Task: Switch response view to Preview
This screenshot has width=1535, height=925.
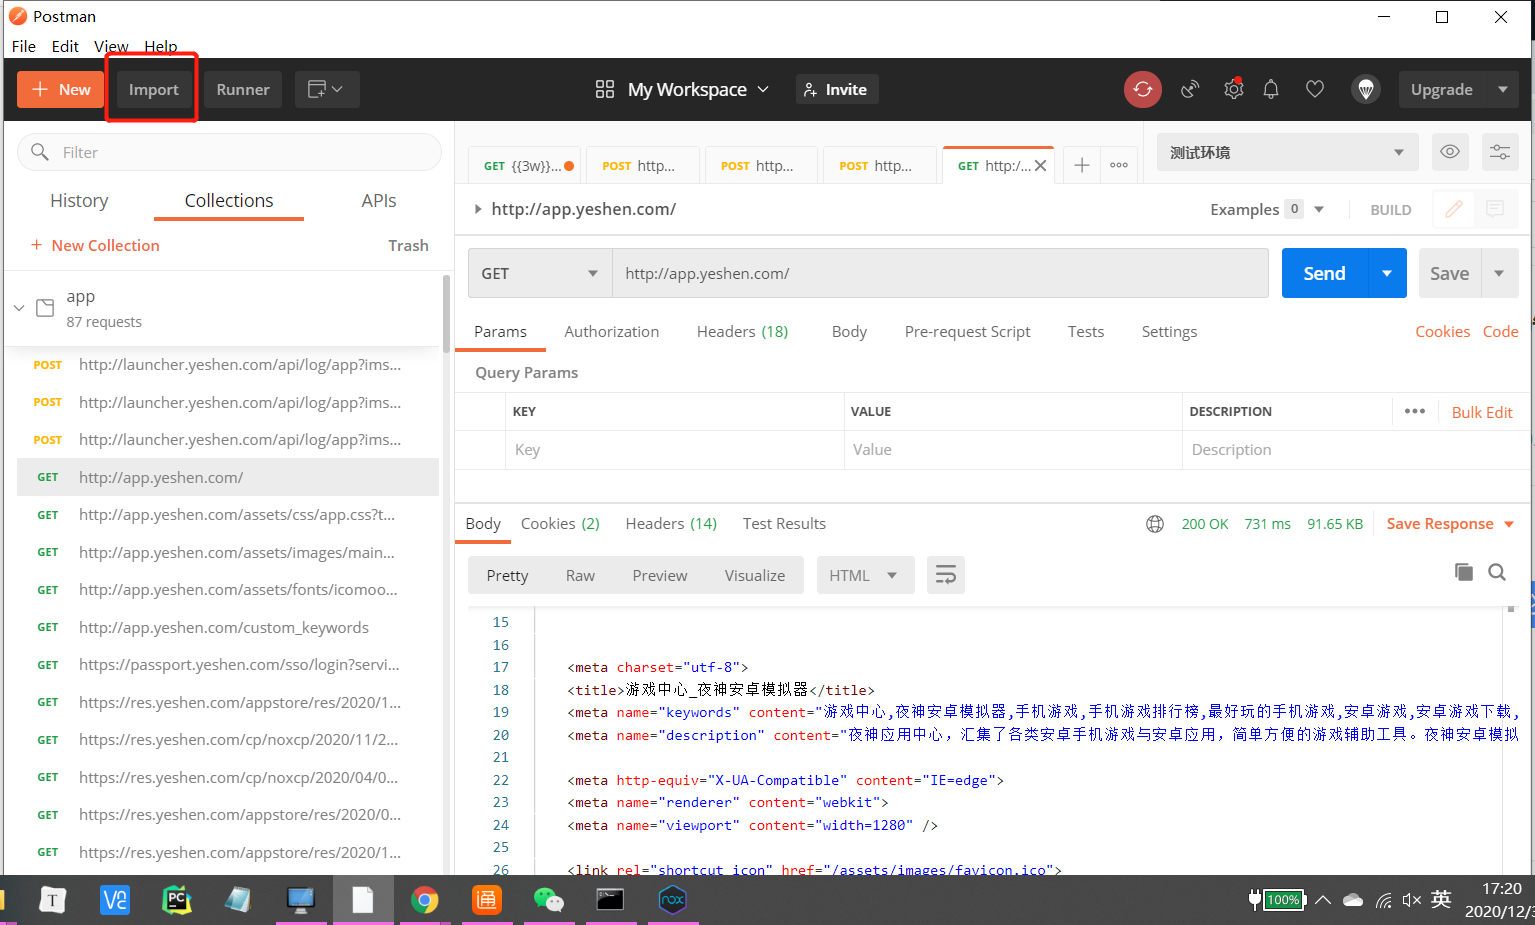Action: (660, 575)
